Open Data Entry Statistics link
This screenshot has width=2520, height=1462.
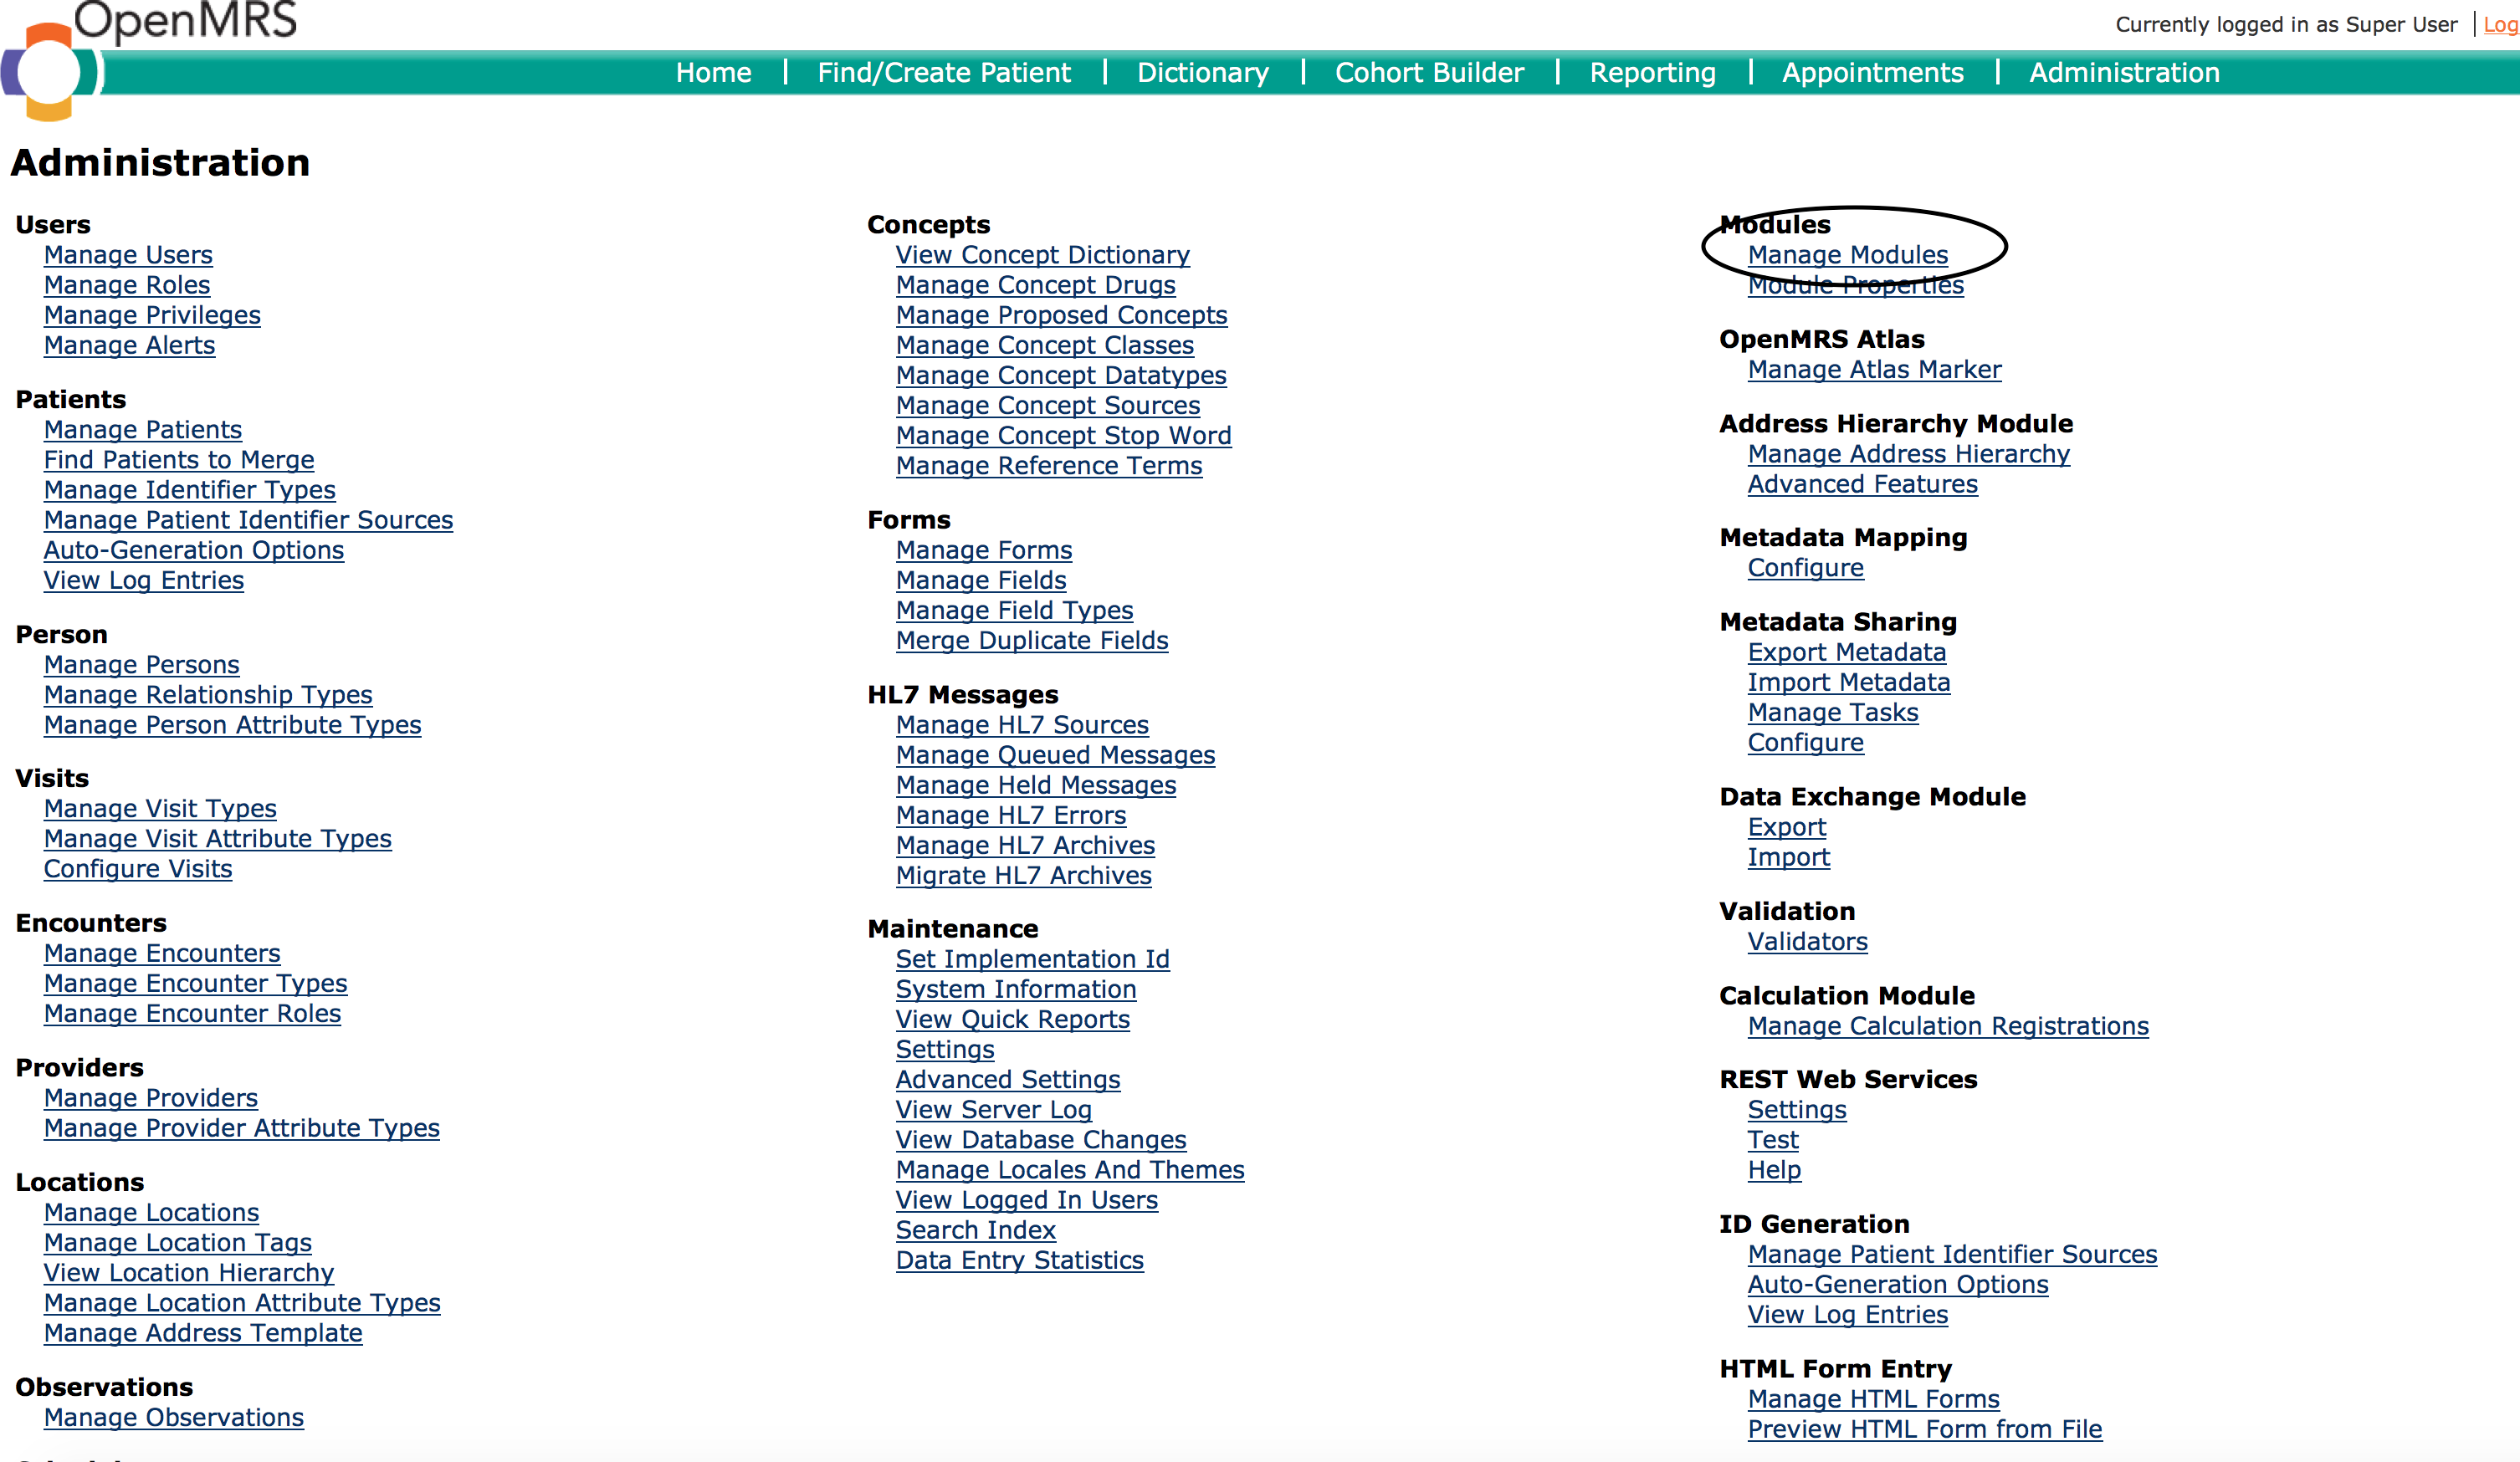click(x=1019, y=1260)
